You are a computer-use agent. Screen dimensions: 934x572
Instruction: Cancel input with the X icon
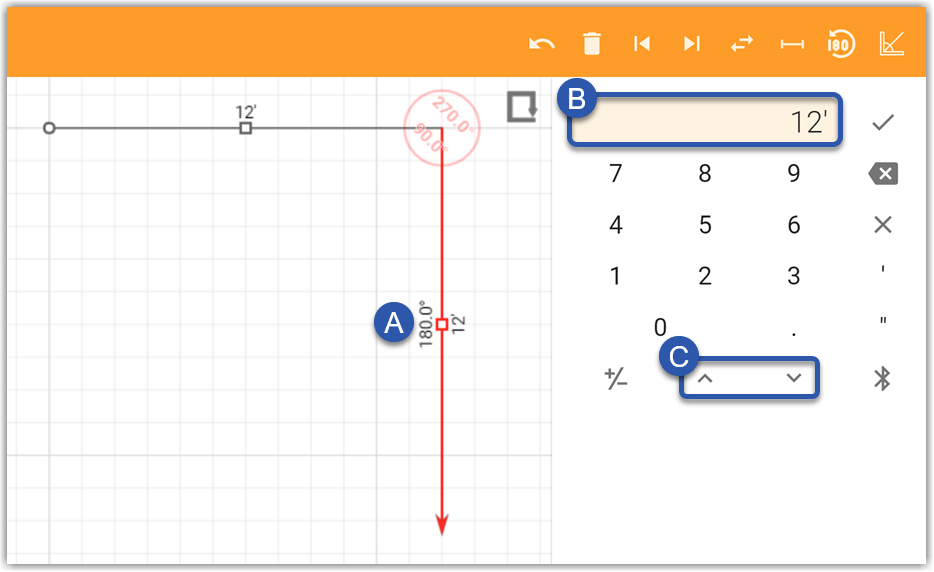(x=883, y=225)
